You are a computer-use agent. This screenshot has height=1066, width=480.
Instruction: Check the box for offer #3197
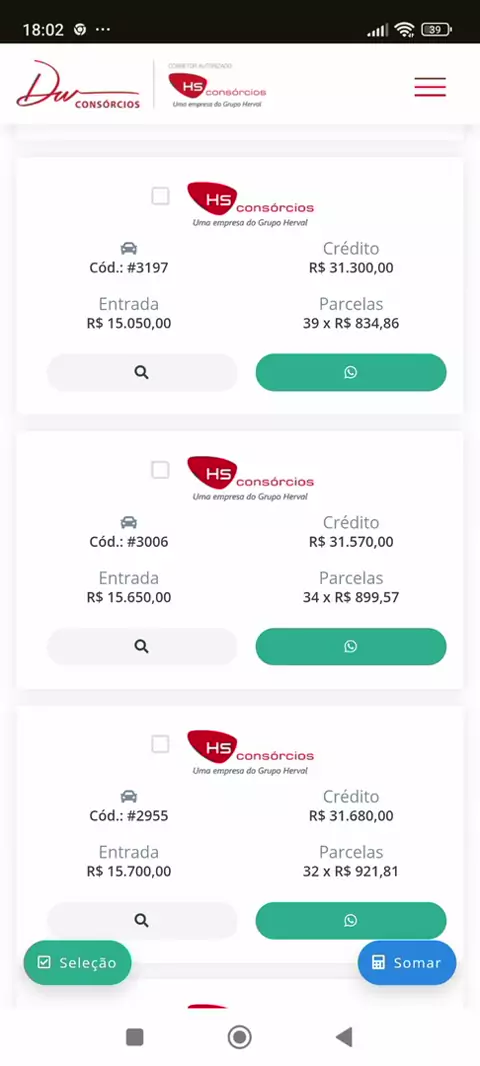coord(160,196)
